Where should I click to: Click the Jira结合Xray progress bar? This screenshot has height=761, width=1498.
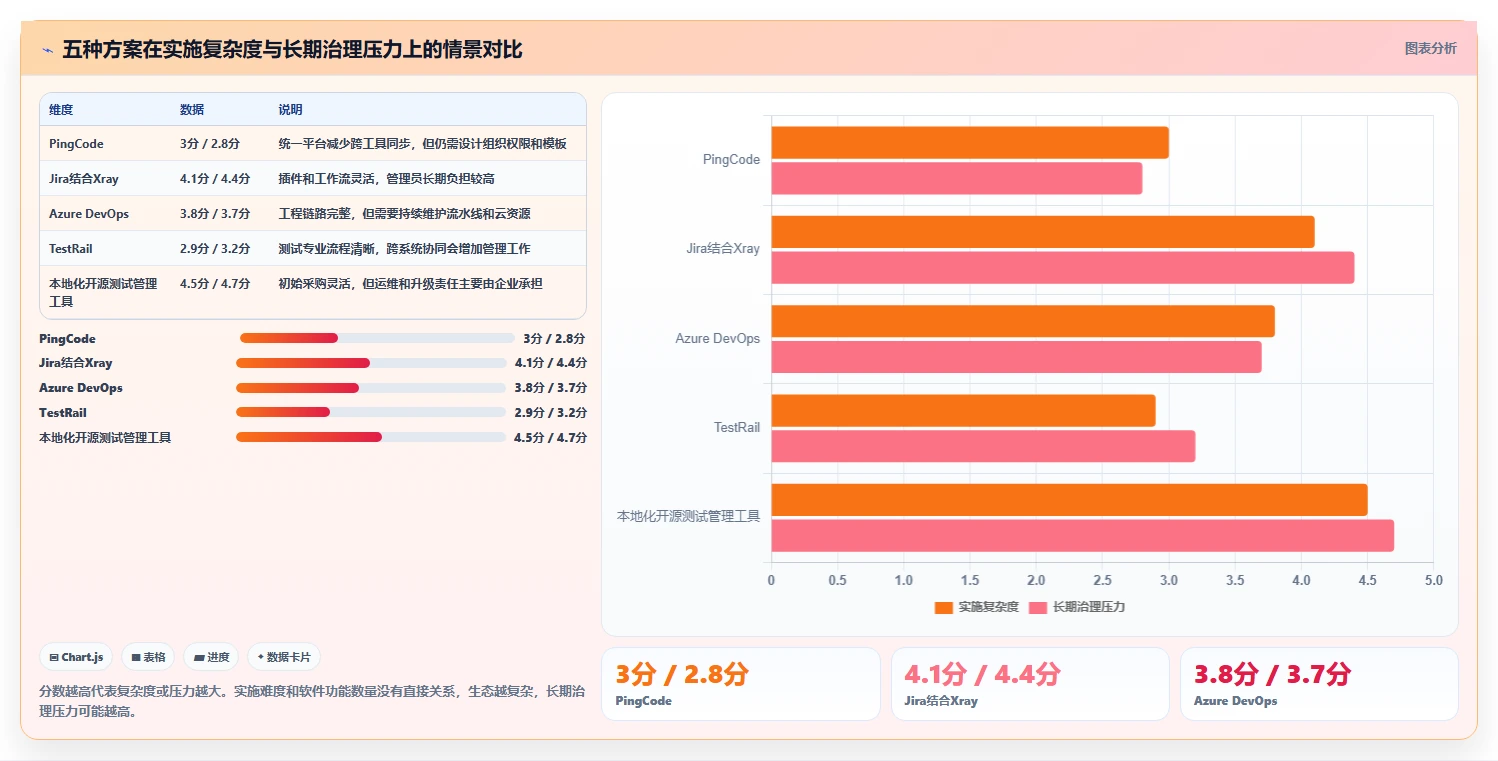click(371, 363)
